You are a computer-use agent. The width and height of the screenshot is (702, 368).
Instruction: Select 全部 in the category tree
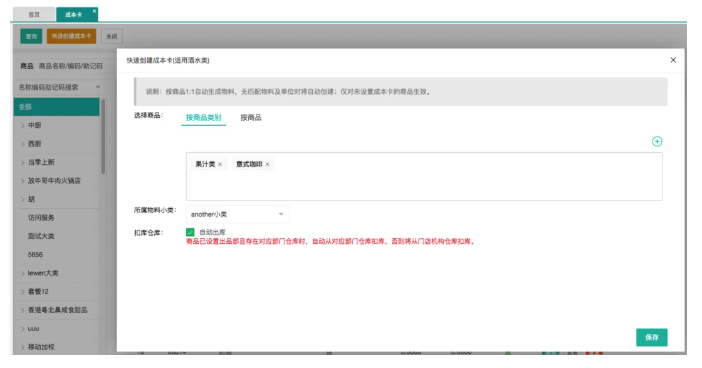pos(56,107)
